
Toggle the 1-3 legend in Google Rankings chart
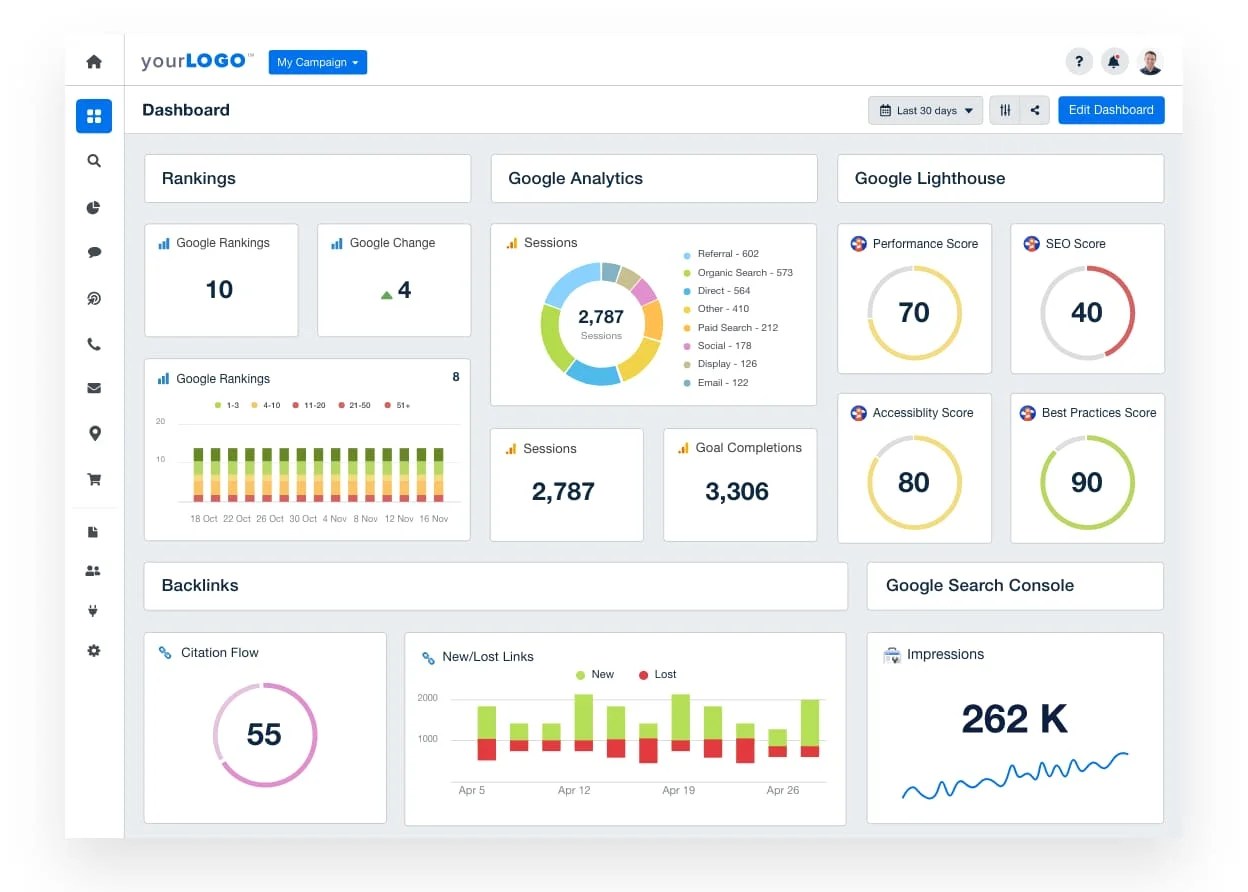[227, 405]
